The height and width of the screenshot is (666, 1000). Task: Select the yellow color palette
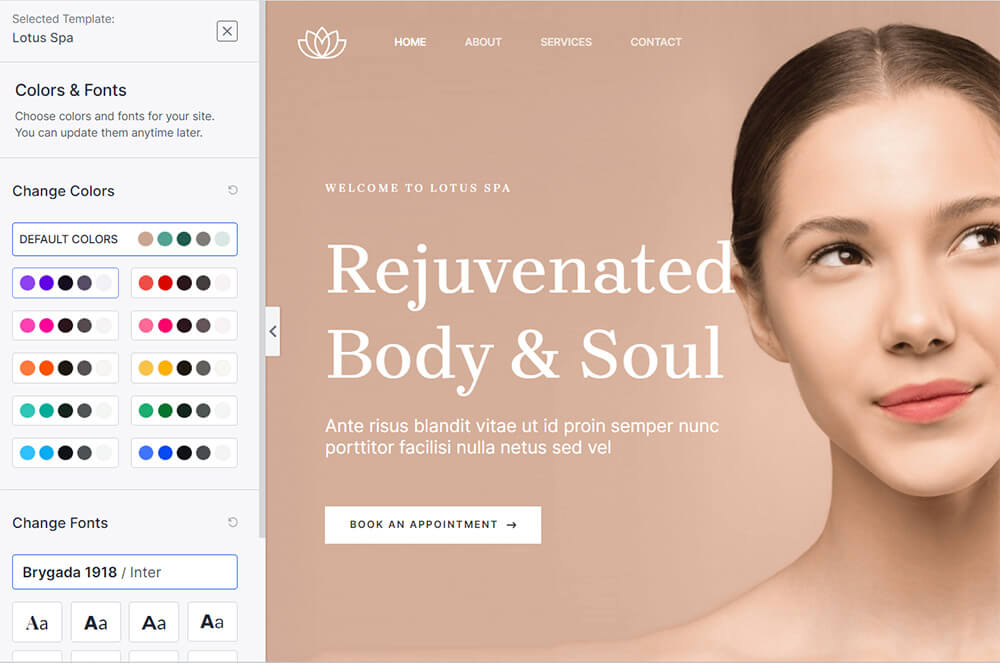[x=184, y=368]
